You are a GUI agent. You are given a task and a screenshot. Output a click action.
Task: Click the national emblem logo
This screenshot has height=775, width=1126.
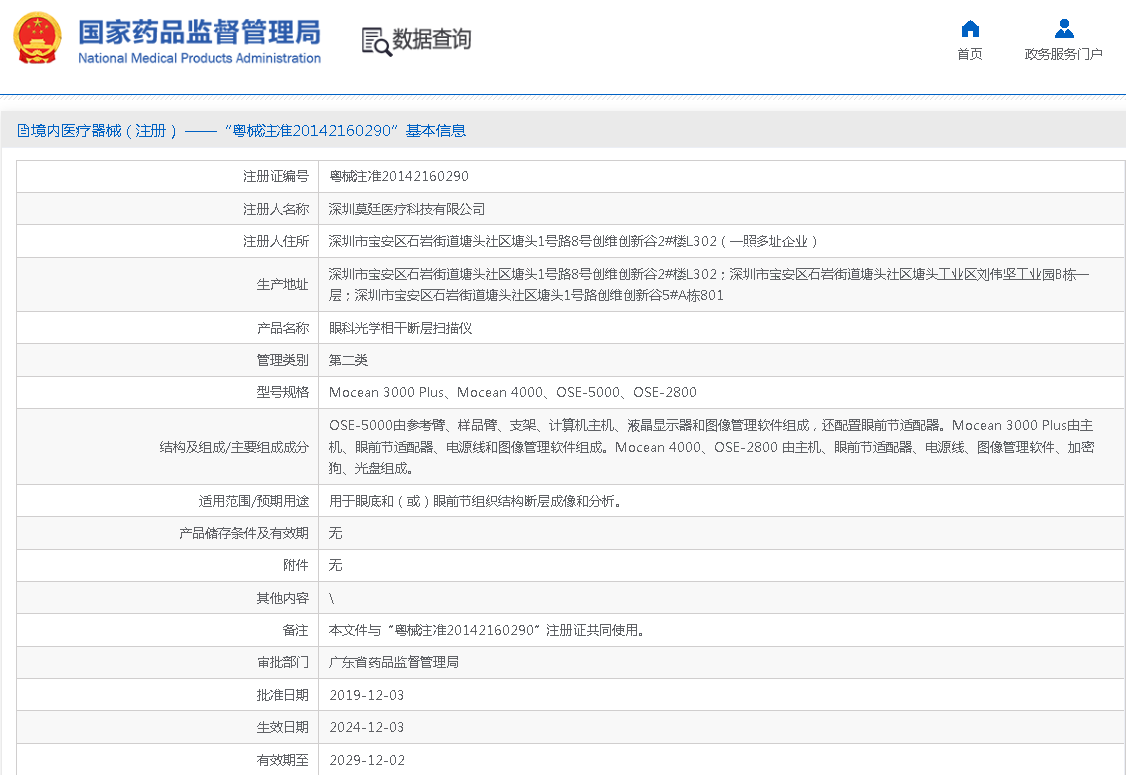pyautogui.click(x=37, y=38)
